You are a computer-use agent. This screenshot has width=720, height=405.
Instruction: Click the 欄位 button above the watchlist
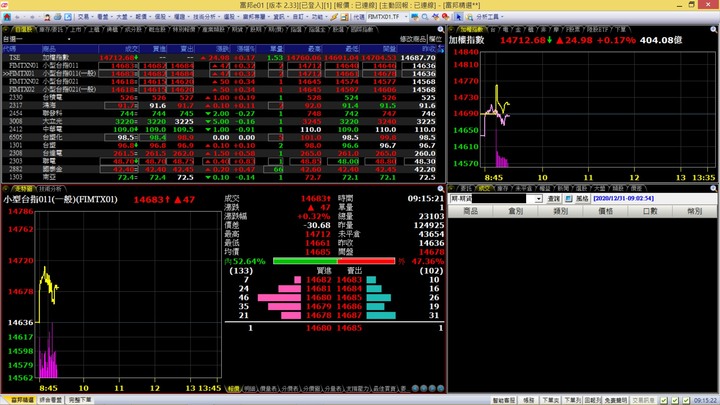click(435, 39)
